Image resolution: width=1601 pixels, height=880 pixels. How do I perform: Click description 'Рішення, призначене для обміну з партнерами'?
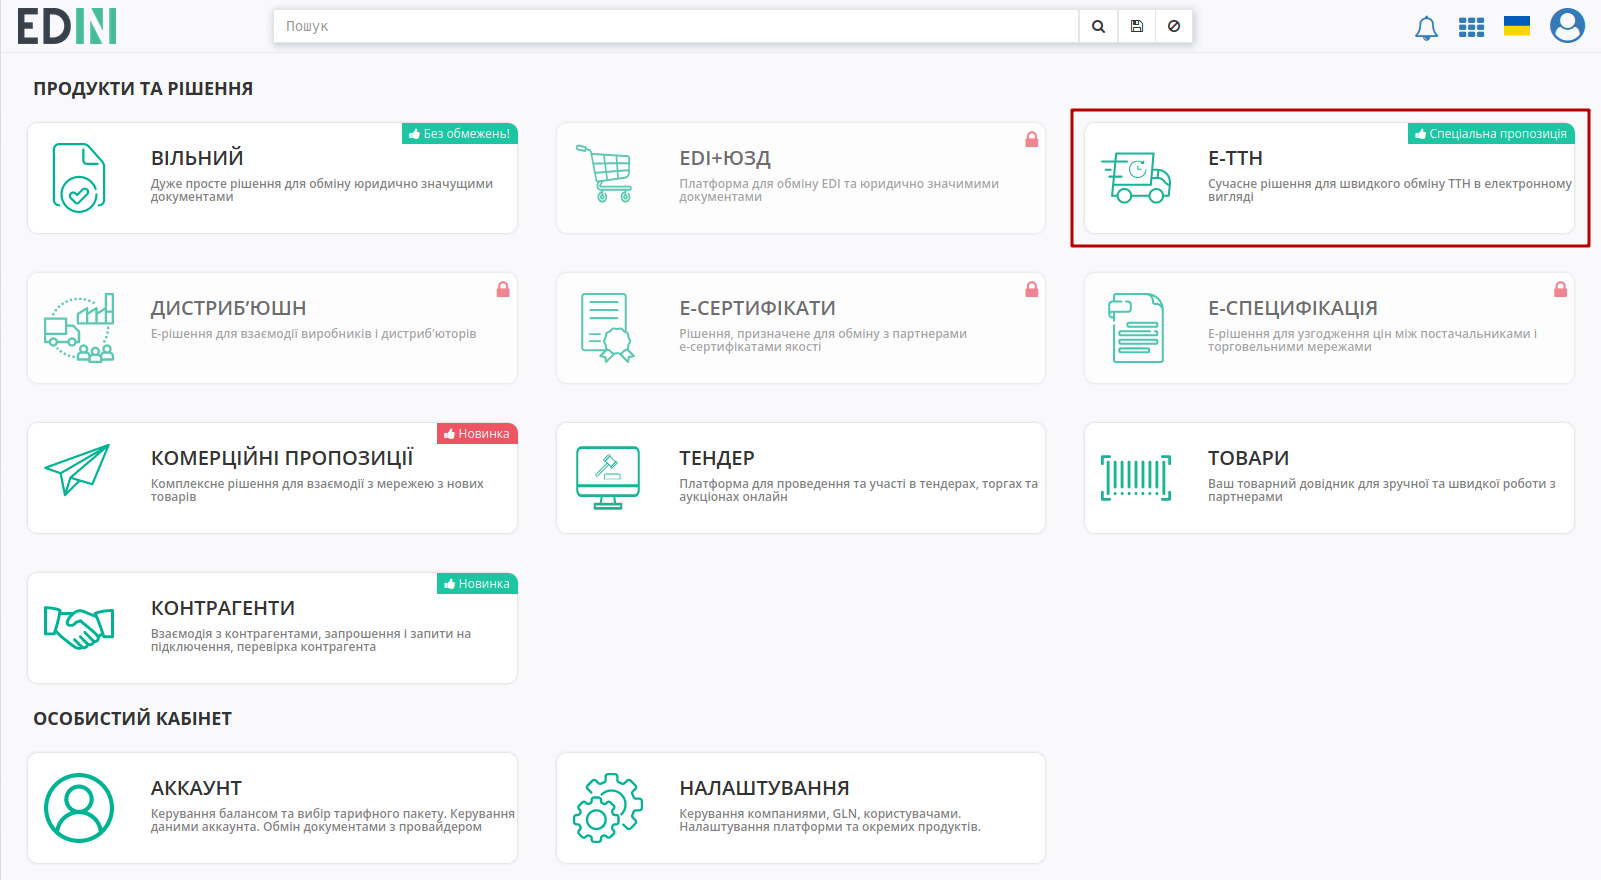[823, 340]
